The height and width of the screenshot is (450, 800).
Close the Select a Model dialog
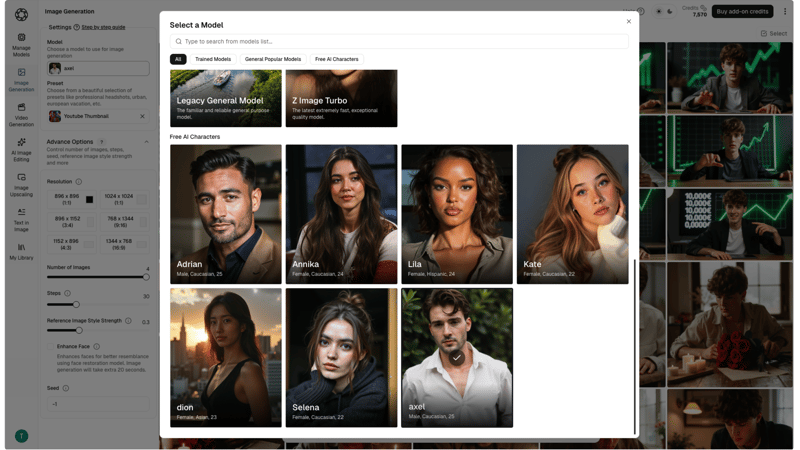(629, 21)
